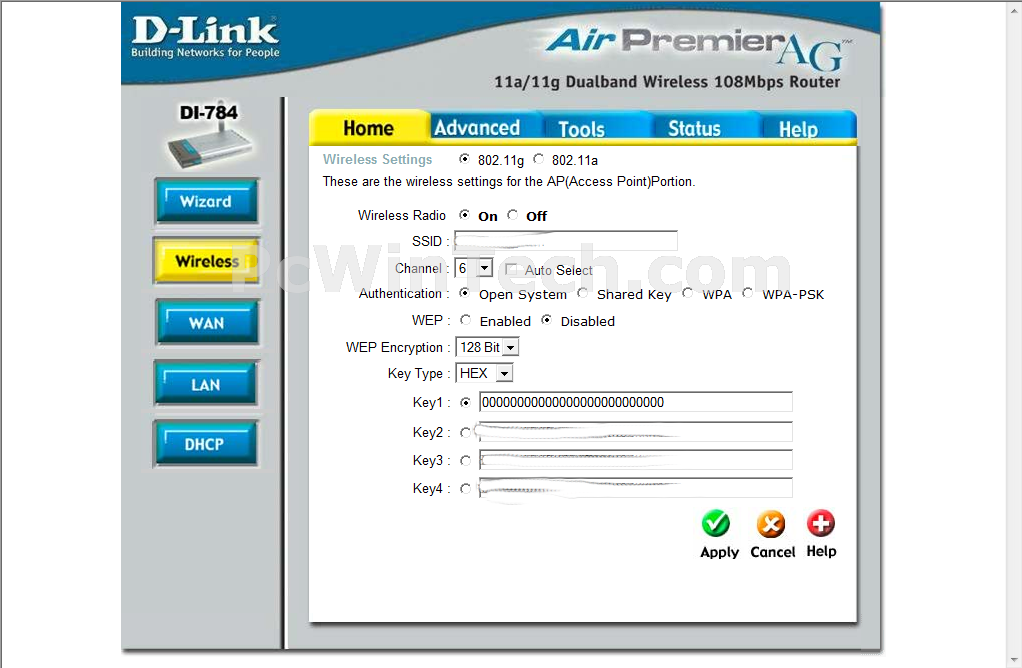1022x668 pixels.
Task: Click the red Help plus icon
Action: tap(821, 523)
